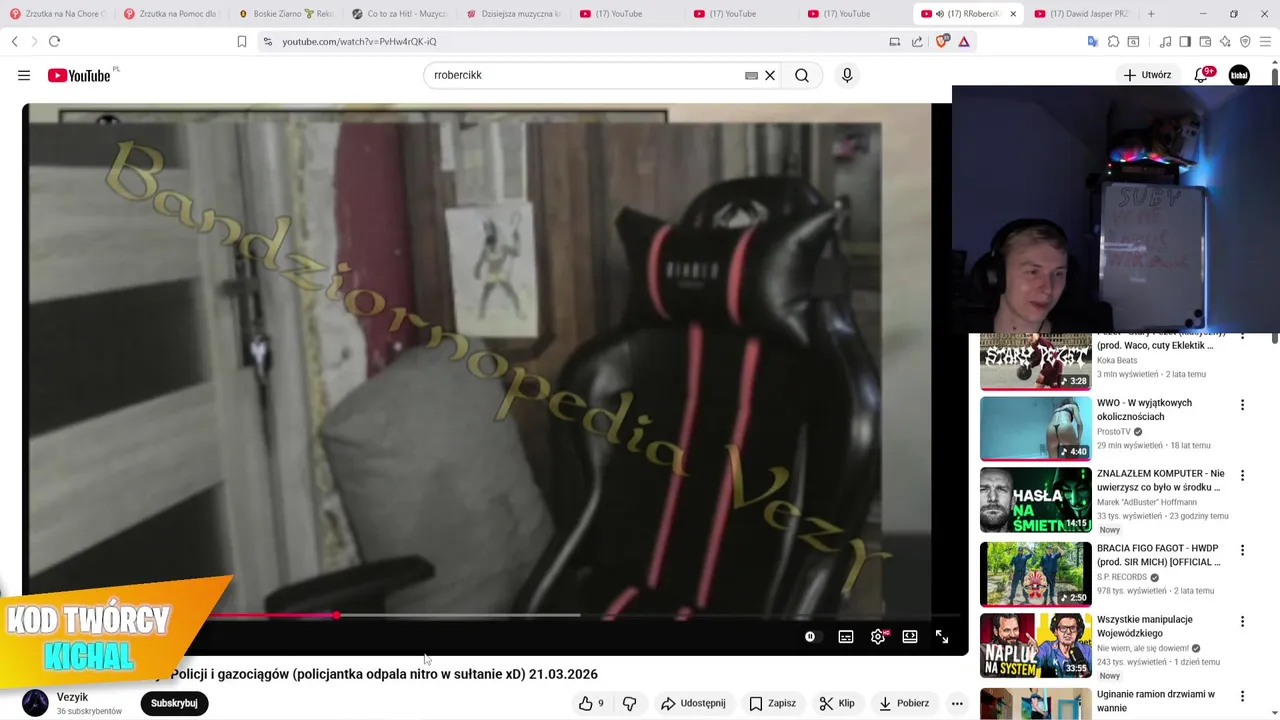Download video with Pobierz button
The height and width of the screenshot is (720, 1280).
(904, 703)
